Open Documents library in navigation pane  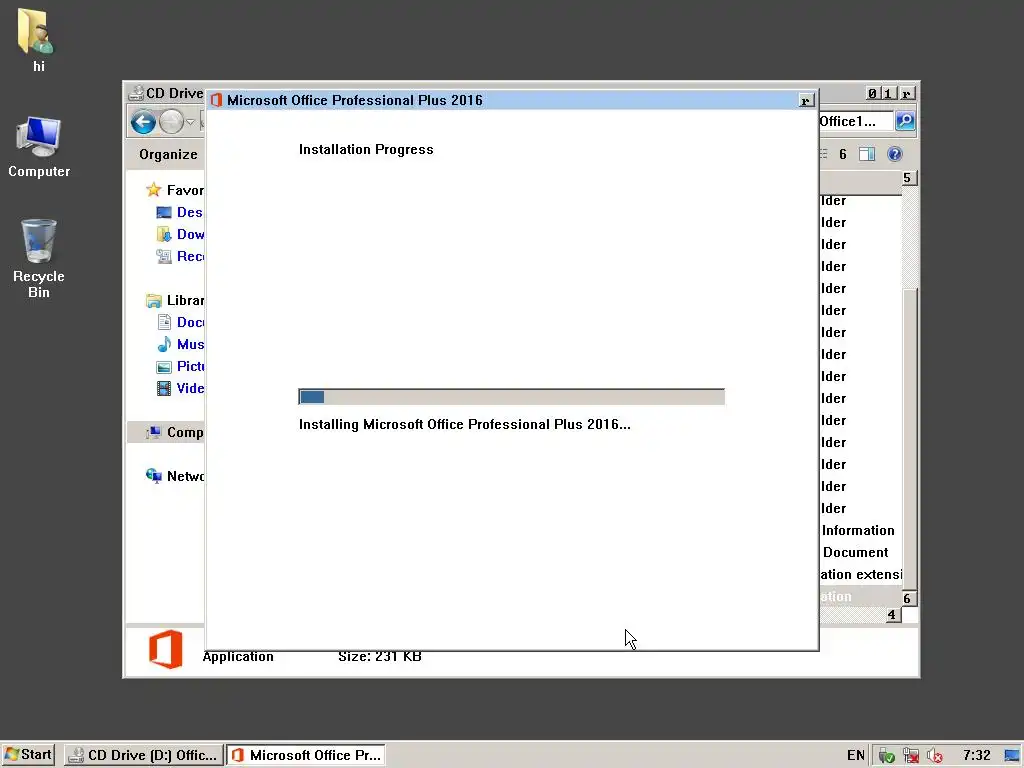[x=180, y=322]
